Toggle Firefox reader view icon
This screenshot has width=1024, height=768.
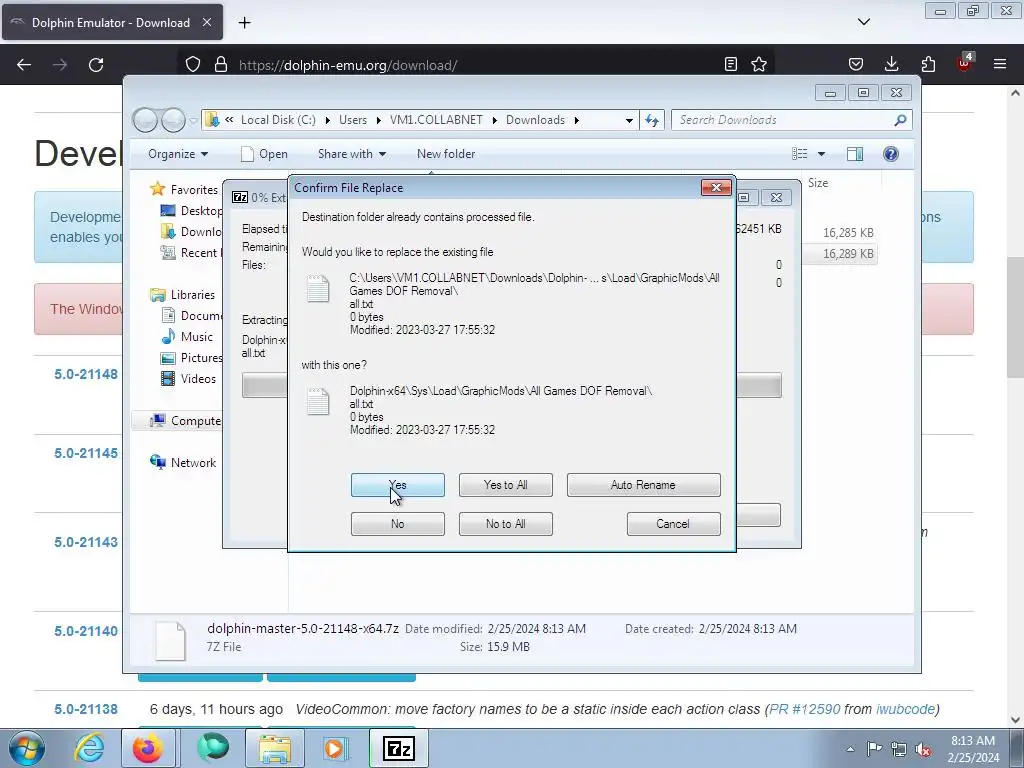coord(731,65)
